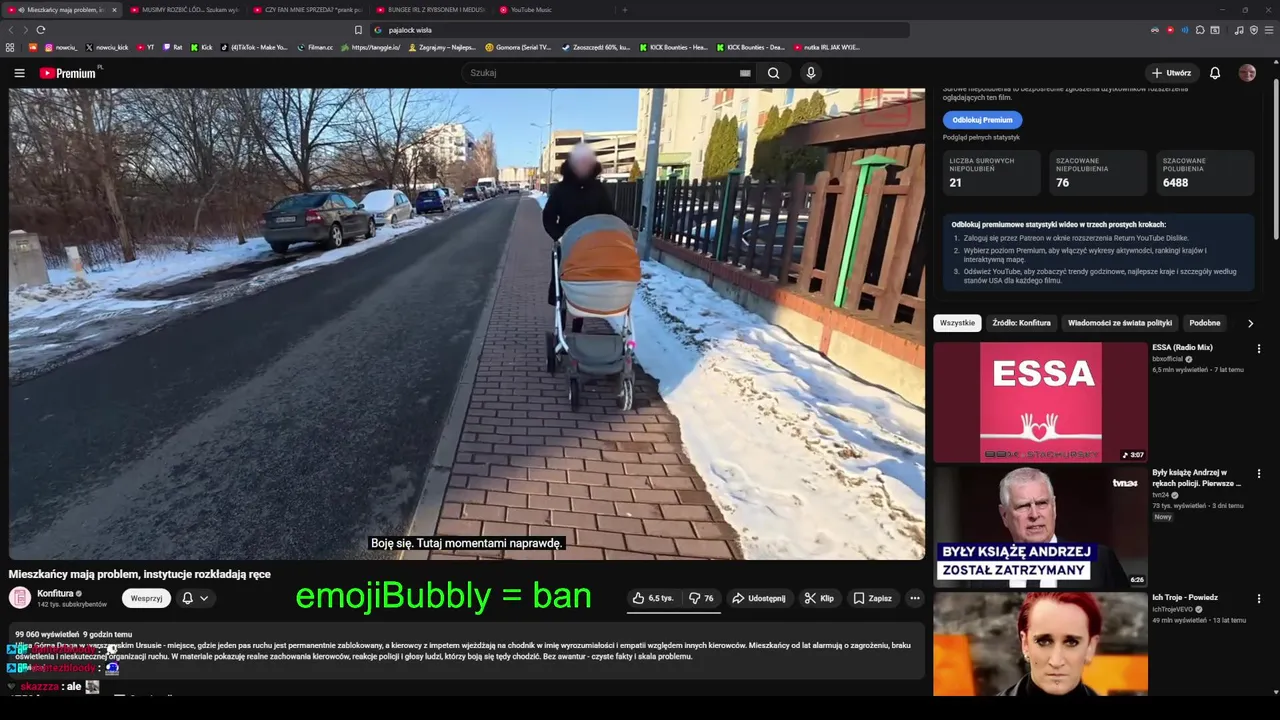Dislike the video showing 76

[x=701, y=598]
